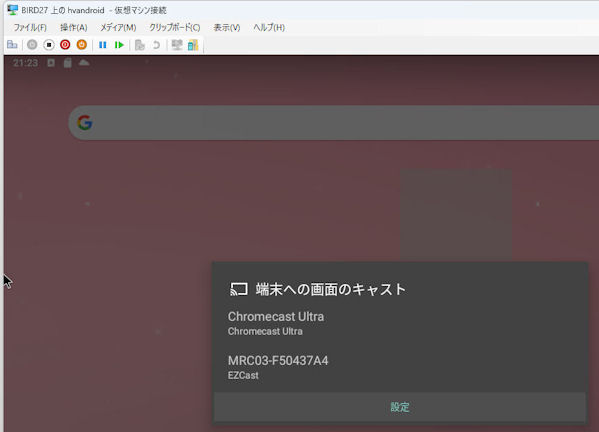Open the 操作(A) menu
The height and width of the screenshot is (432, 599).
74,28
